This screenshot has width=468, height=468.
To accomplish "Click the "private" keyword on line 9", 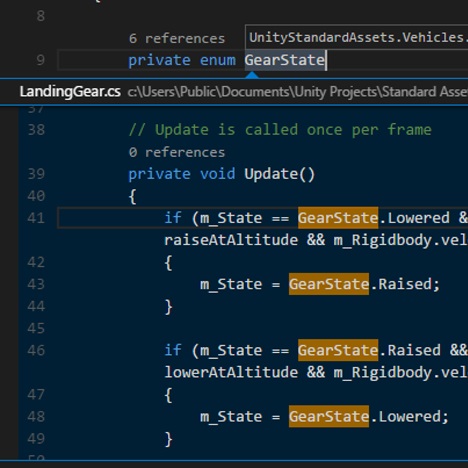I will pyautogui.click(x=159, y=61).
